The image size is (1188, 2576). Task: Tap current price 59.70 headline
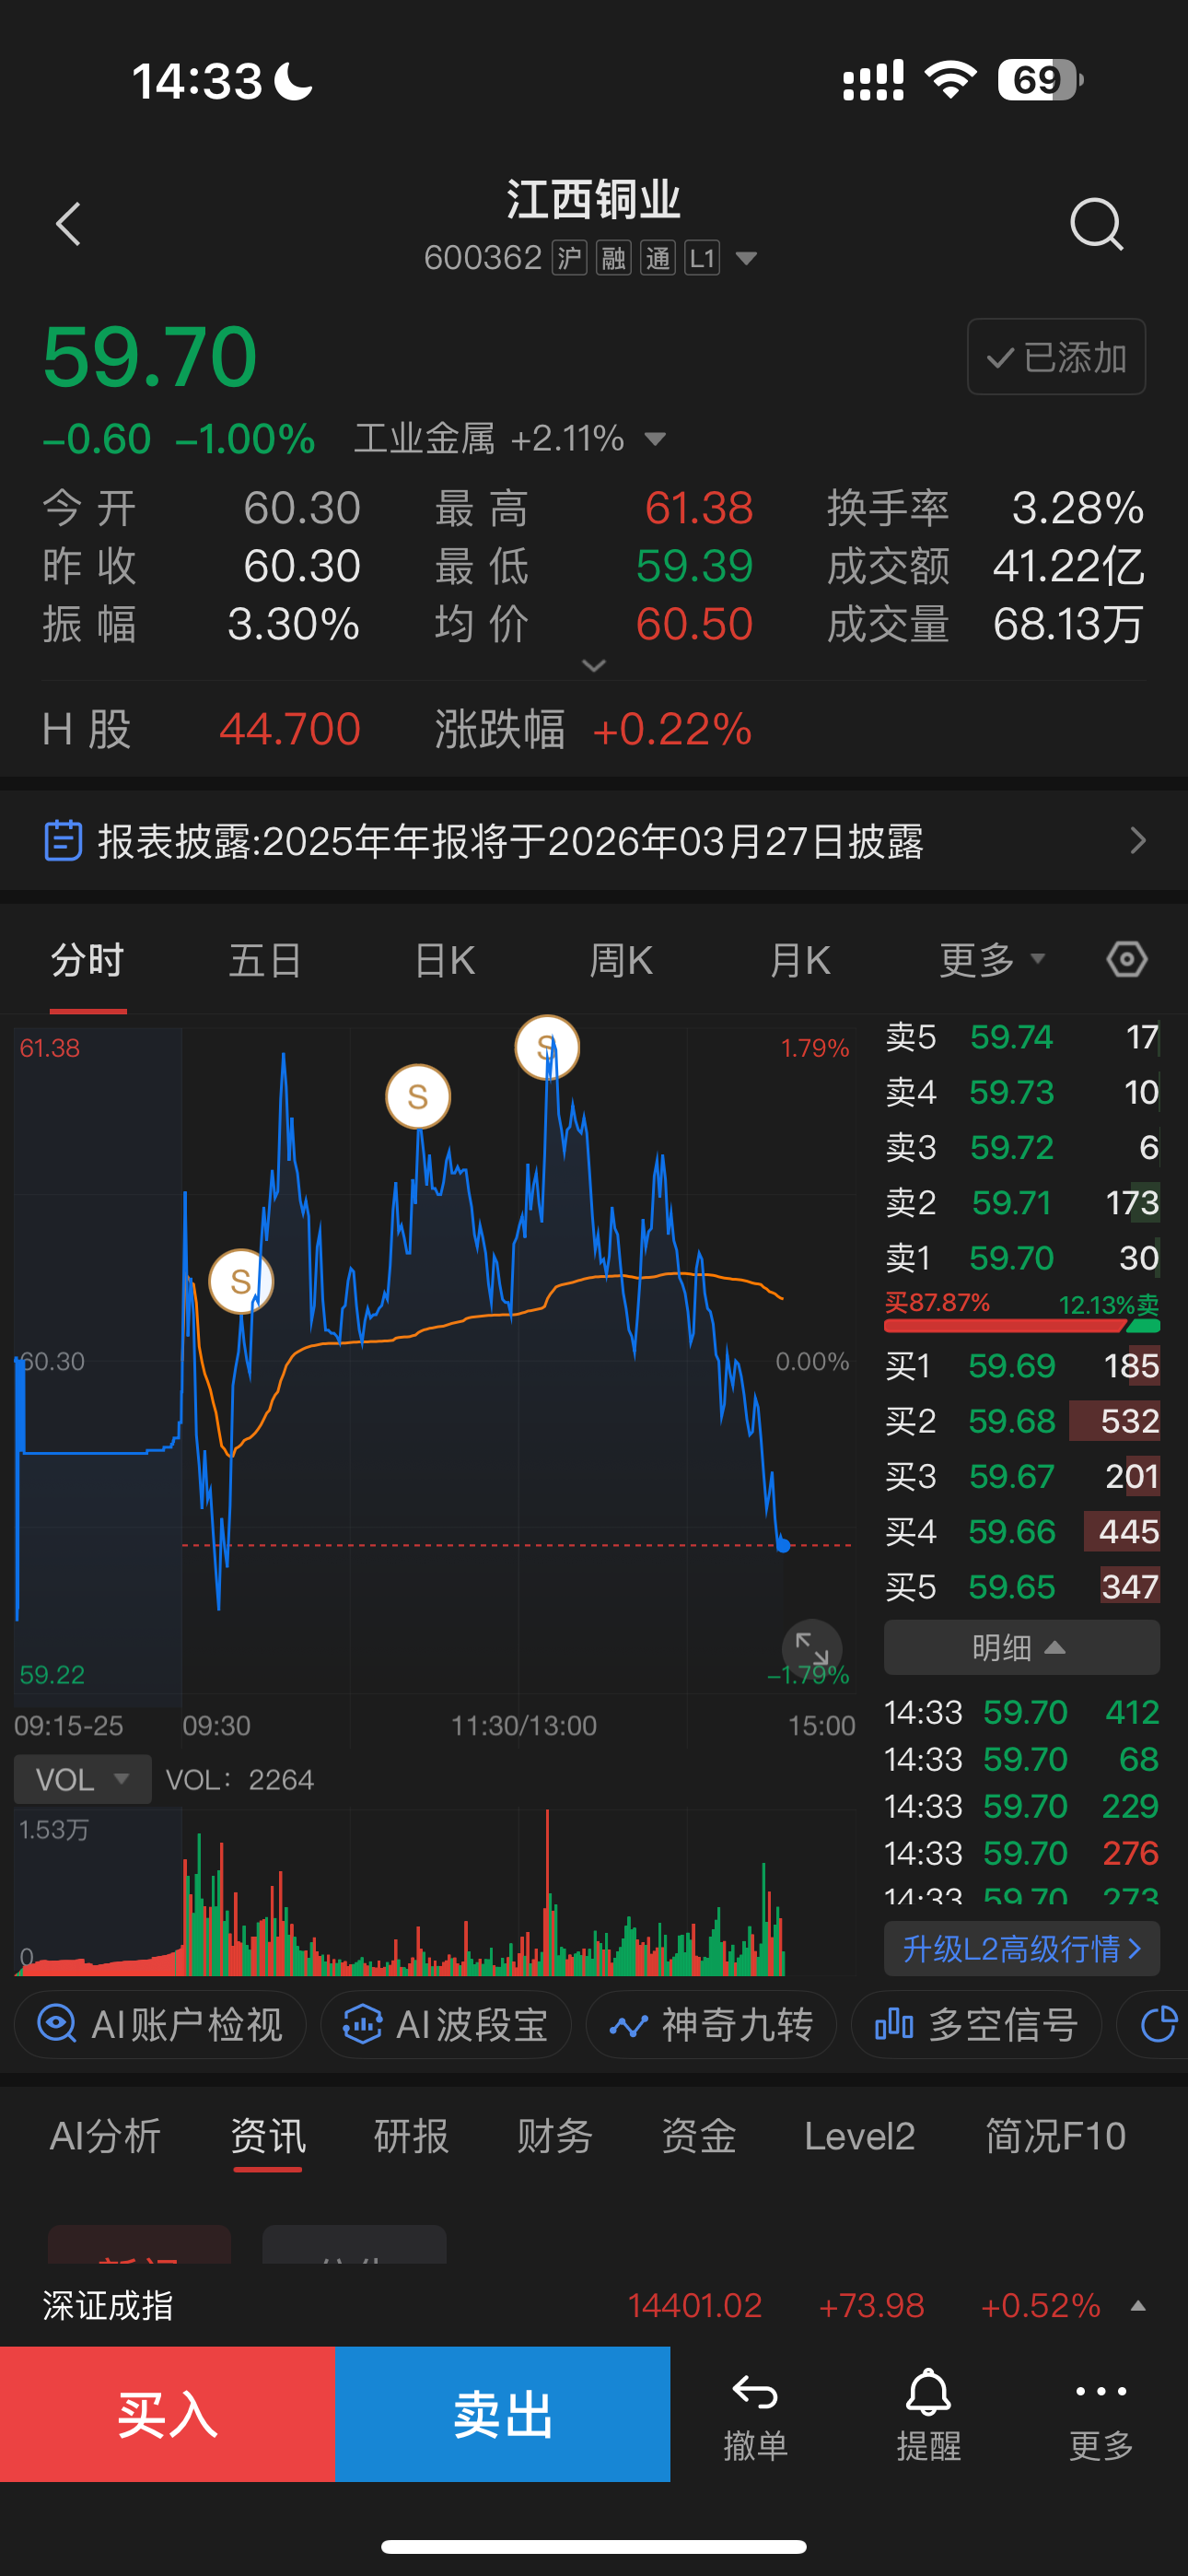tap(150, 356)
